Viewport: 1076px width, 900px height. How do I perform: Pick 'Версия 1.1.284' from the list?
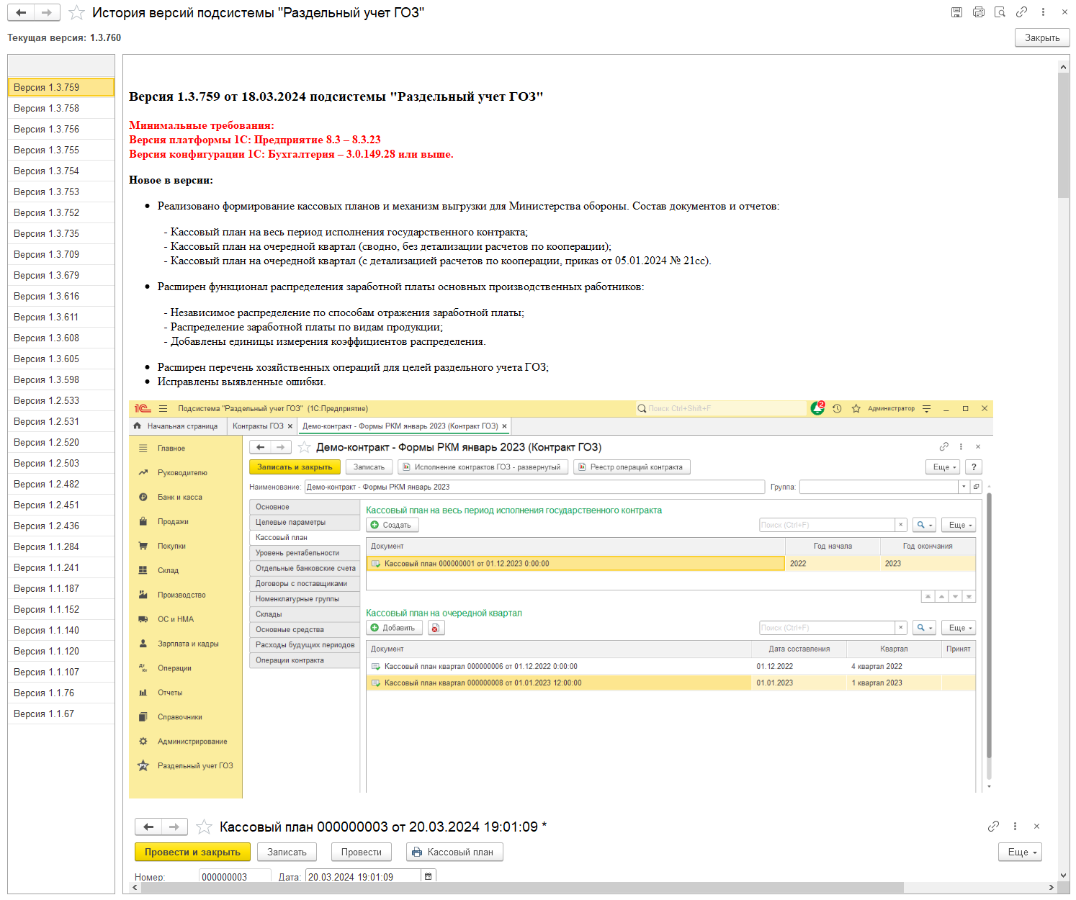61,547
